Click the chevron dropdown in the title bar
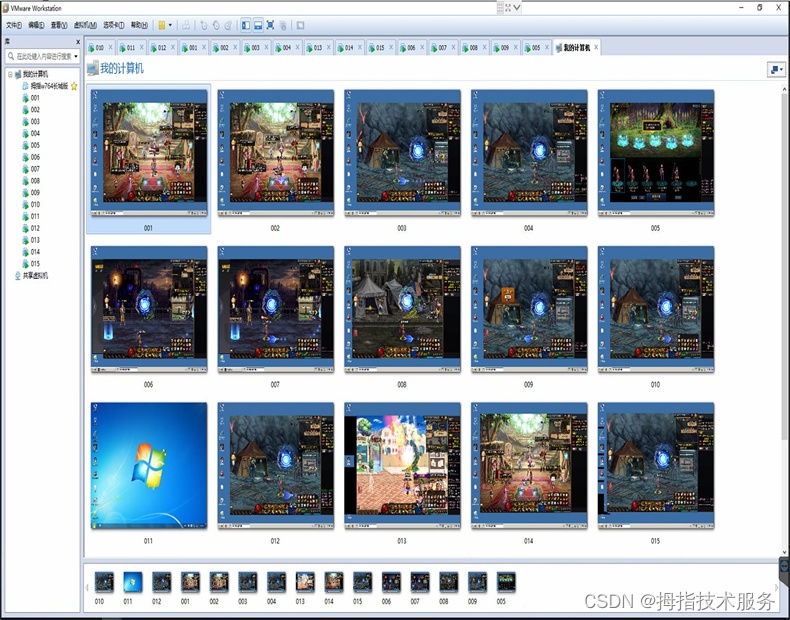790x620 pixels. click(x=516, y=8)
